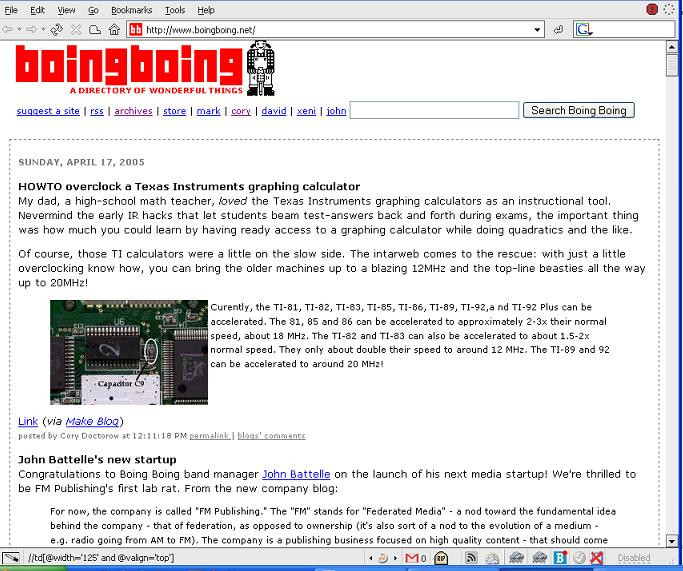Click the blue B status bar icon
Screen dimensions: 683x571
coord(560,557)
